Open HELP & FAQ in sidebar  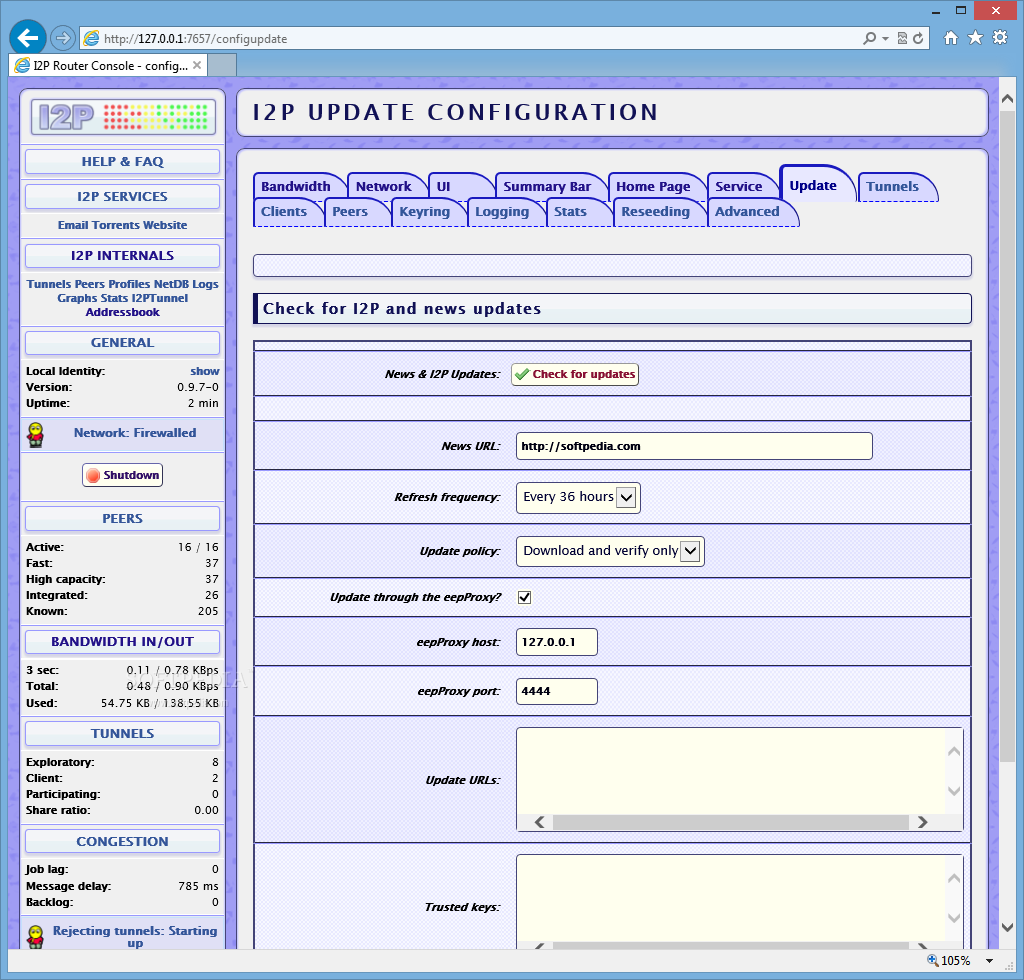[x=123, y=162]
